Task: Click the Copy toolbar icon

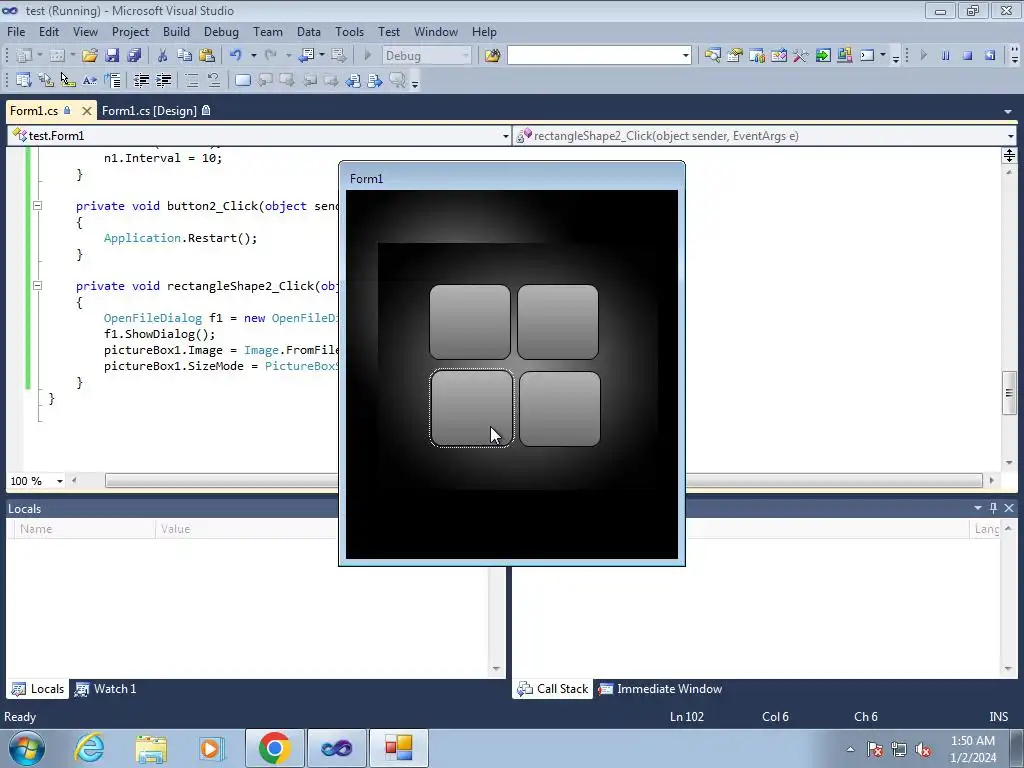Action: [x=185, y=56]
